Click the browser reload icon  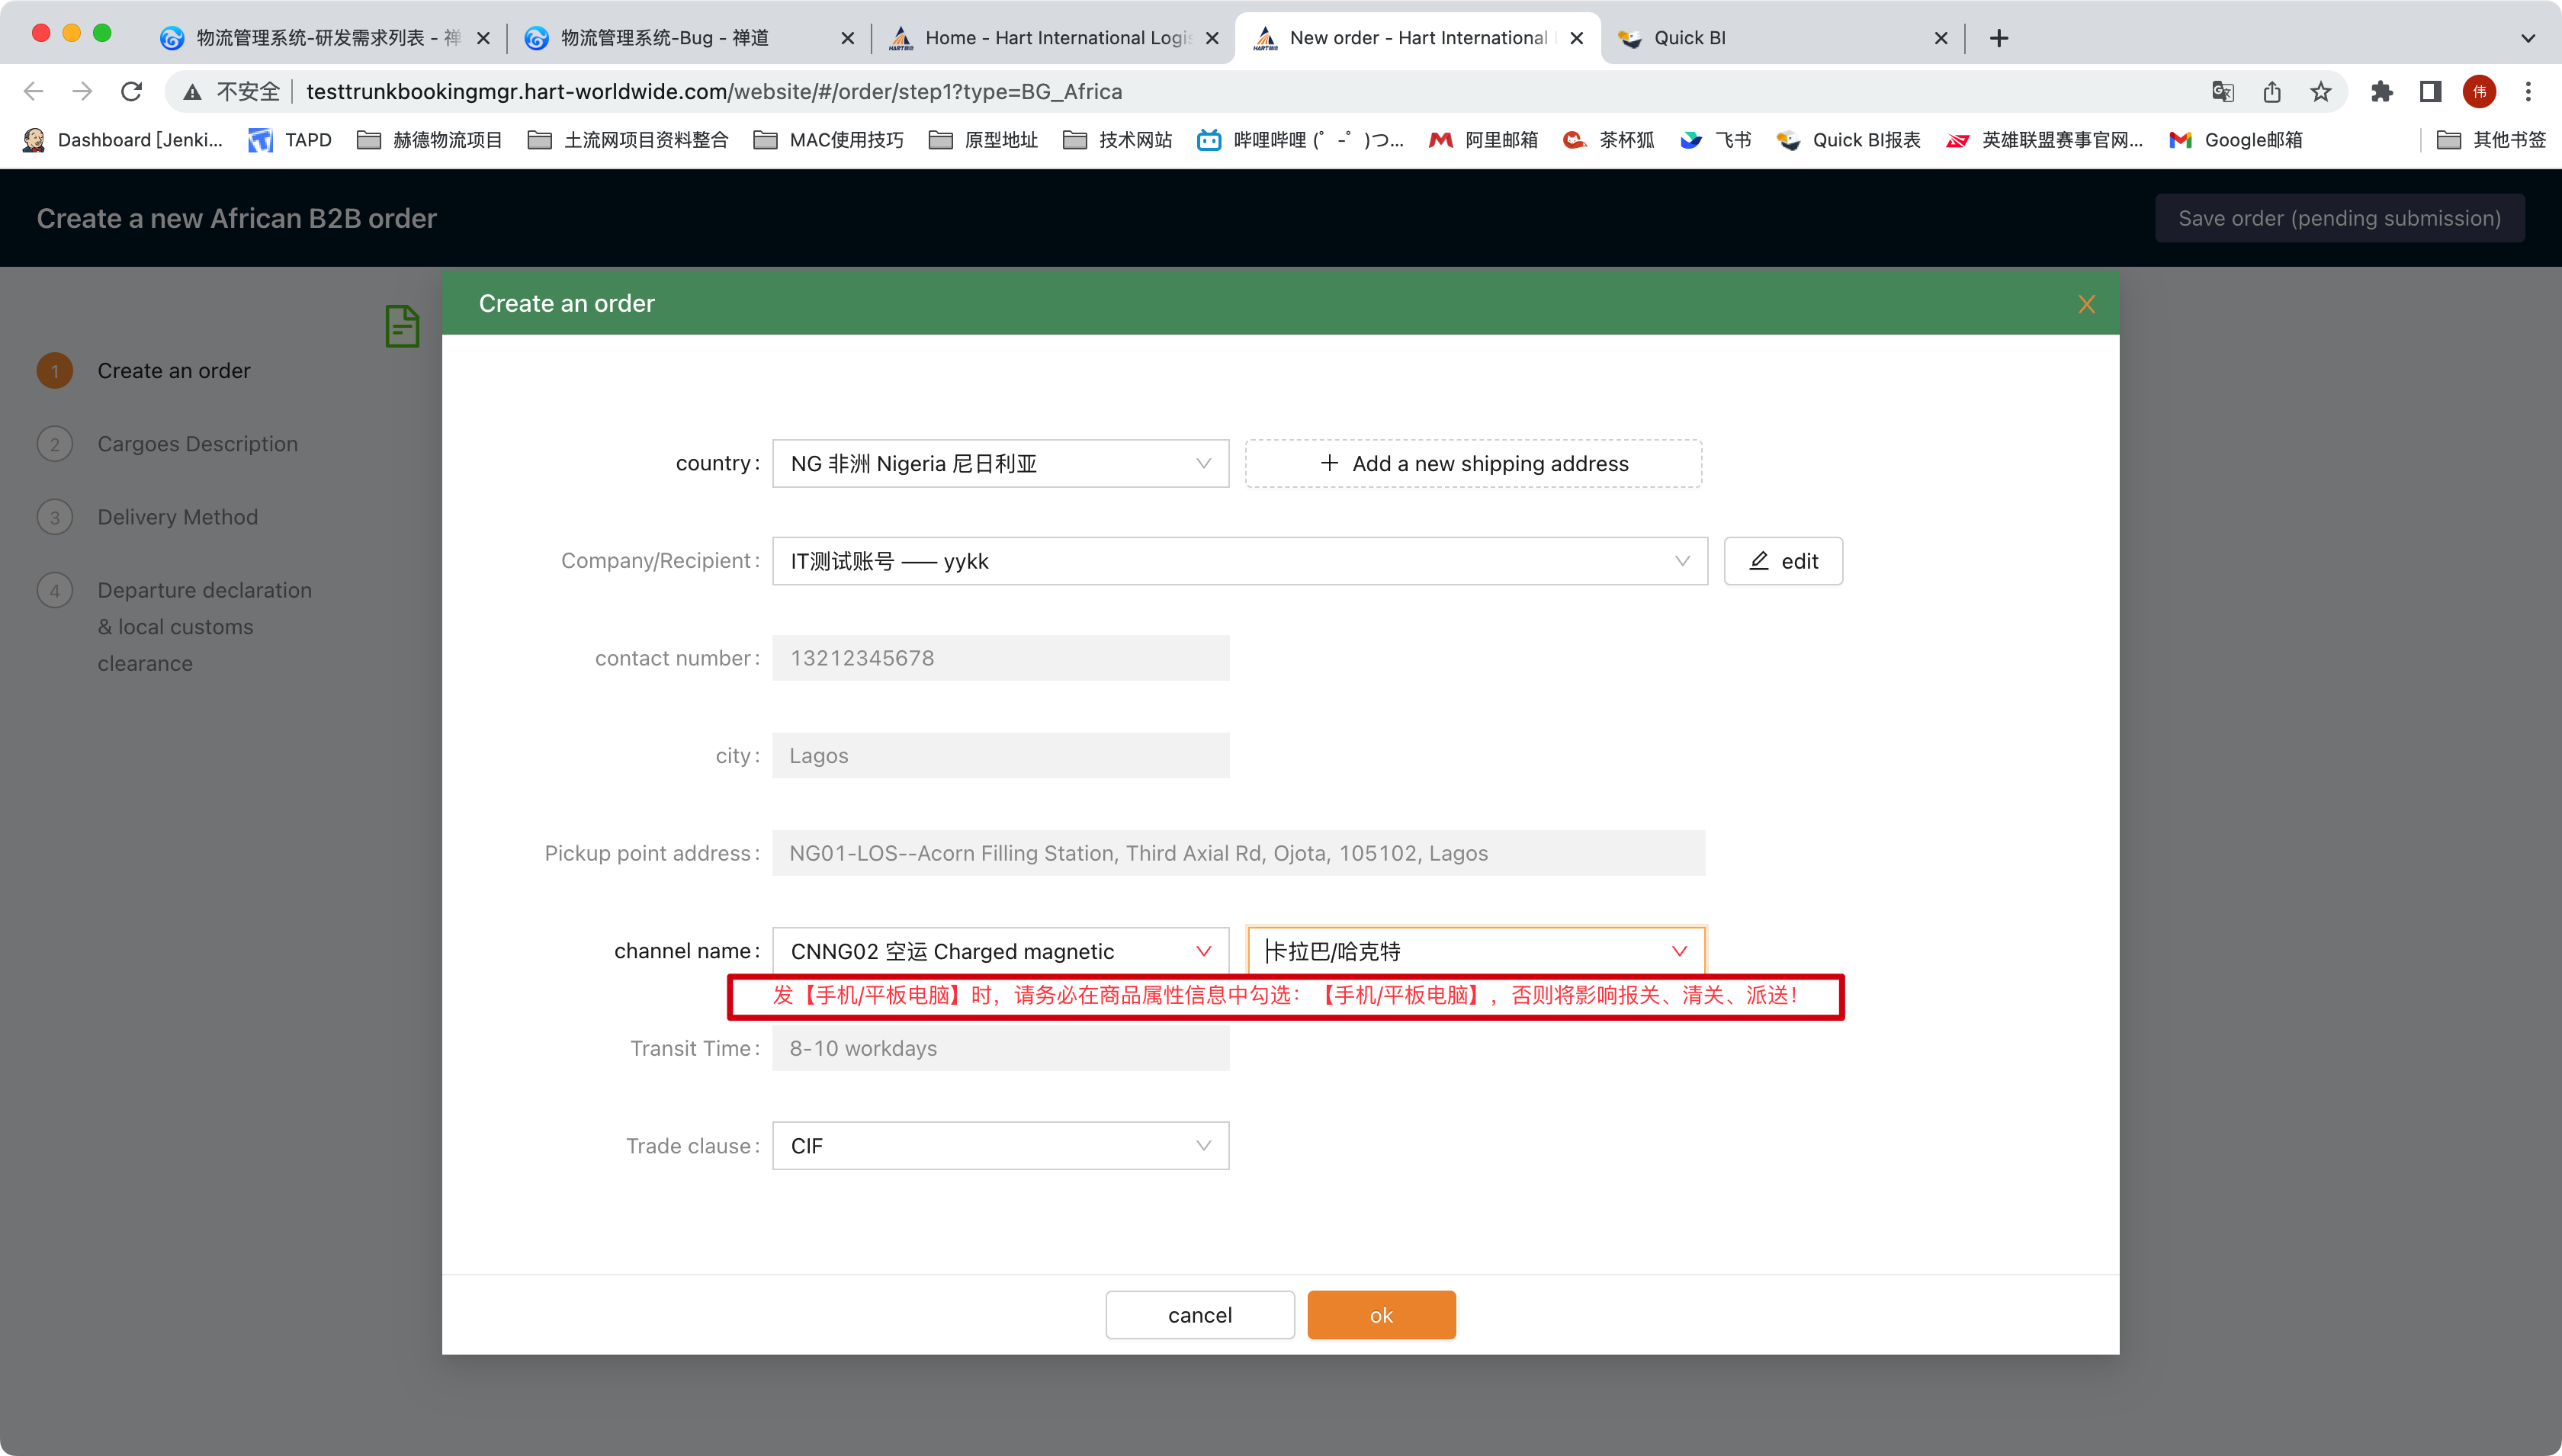pyautogui.click(x=131, y=92)
